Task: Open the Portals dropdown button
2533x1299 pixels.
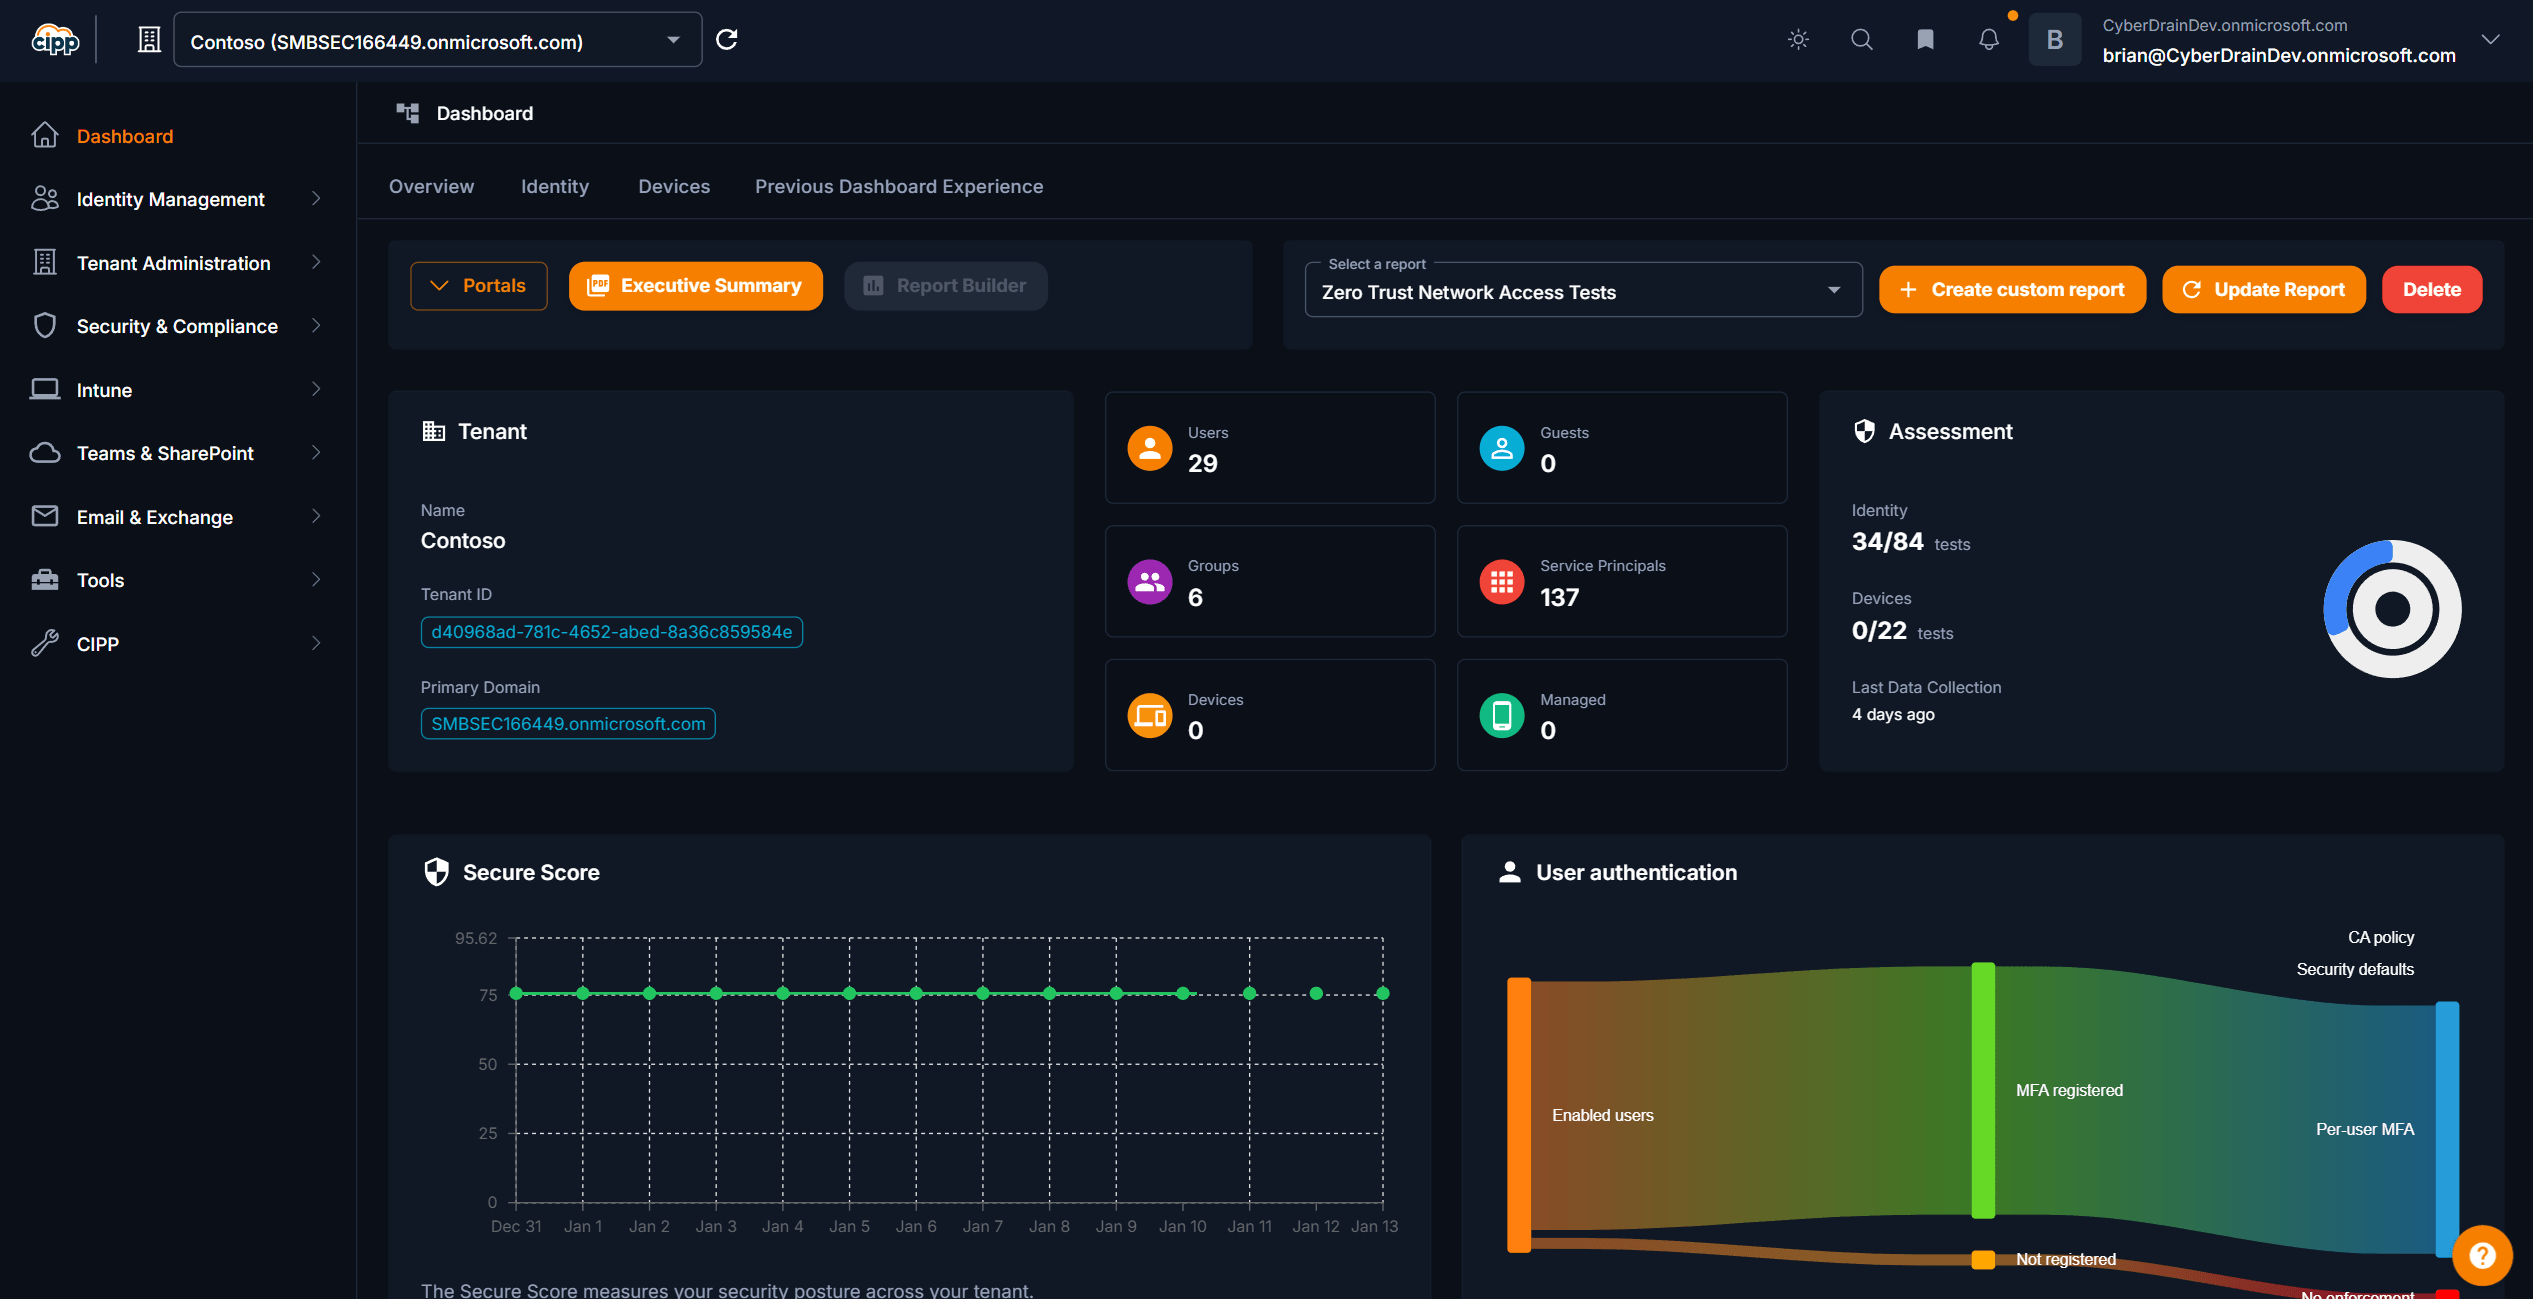Action: (479, 286)
